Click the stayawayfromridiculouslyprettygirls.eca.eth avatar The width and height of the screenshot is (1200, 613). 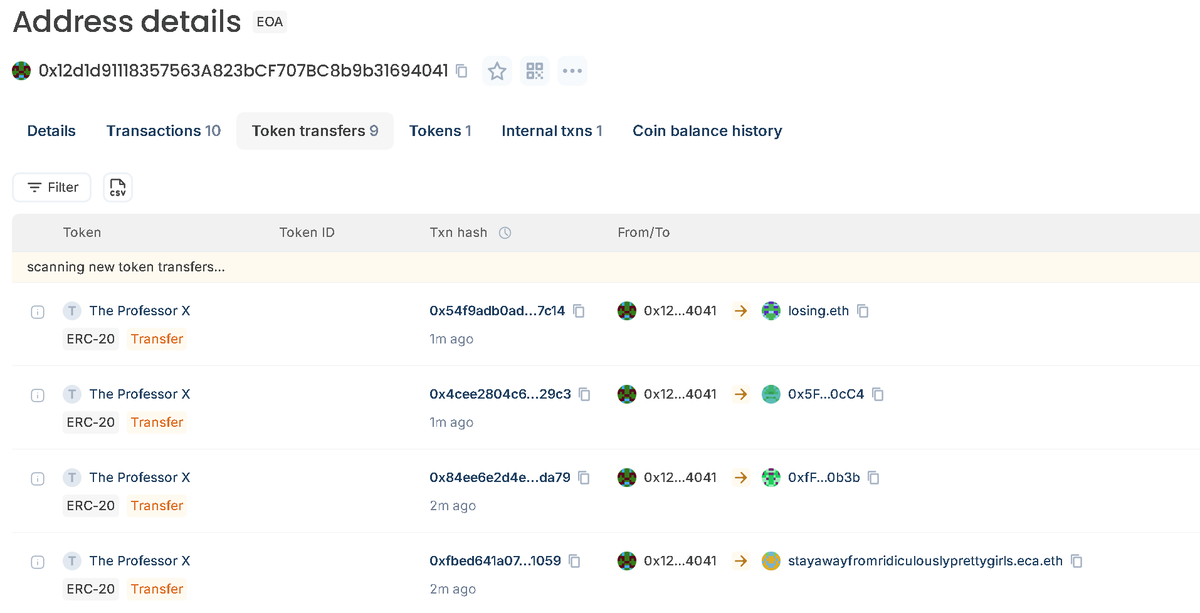pos(771,561)
